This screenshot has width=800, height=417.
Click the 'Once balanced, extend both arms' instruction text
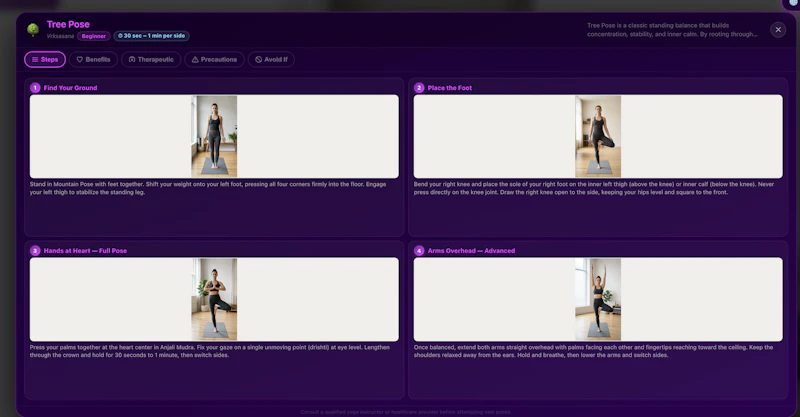coord(593,351)
